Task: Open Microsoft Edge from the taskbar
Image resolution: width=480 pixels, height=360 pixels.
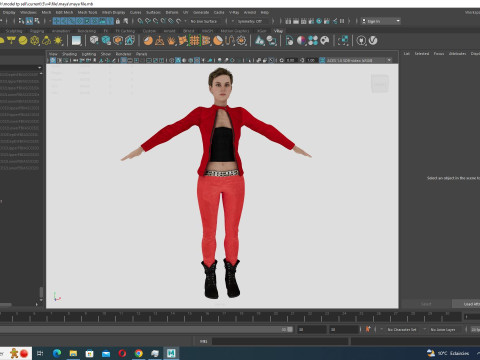Action: [57, 353]
